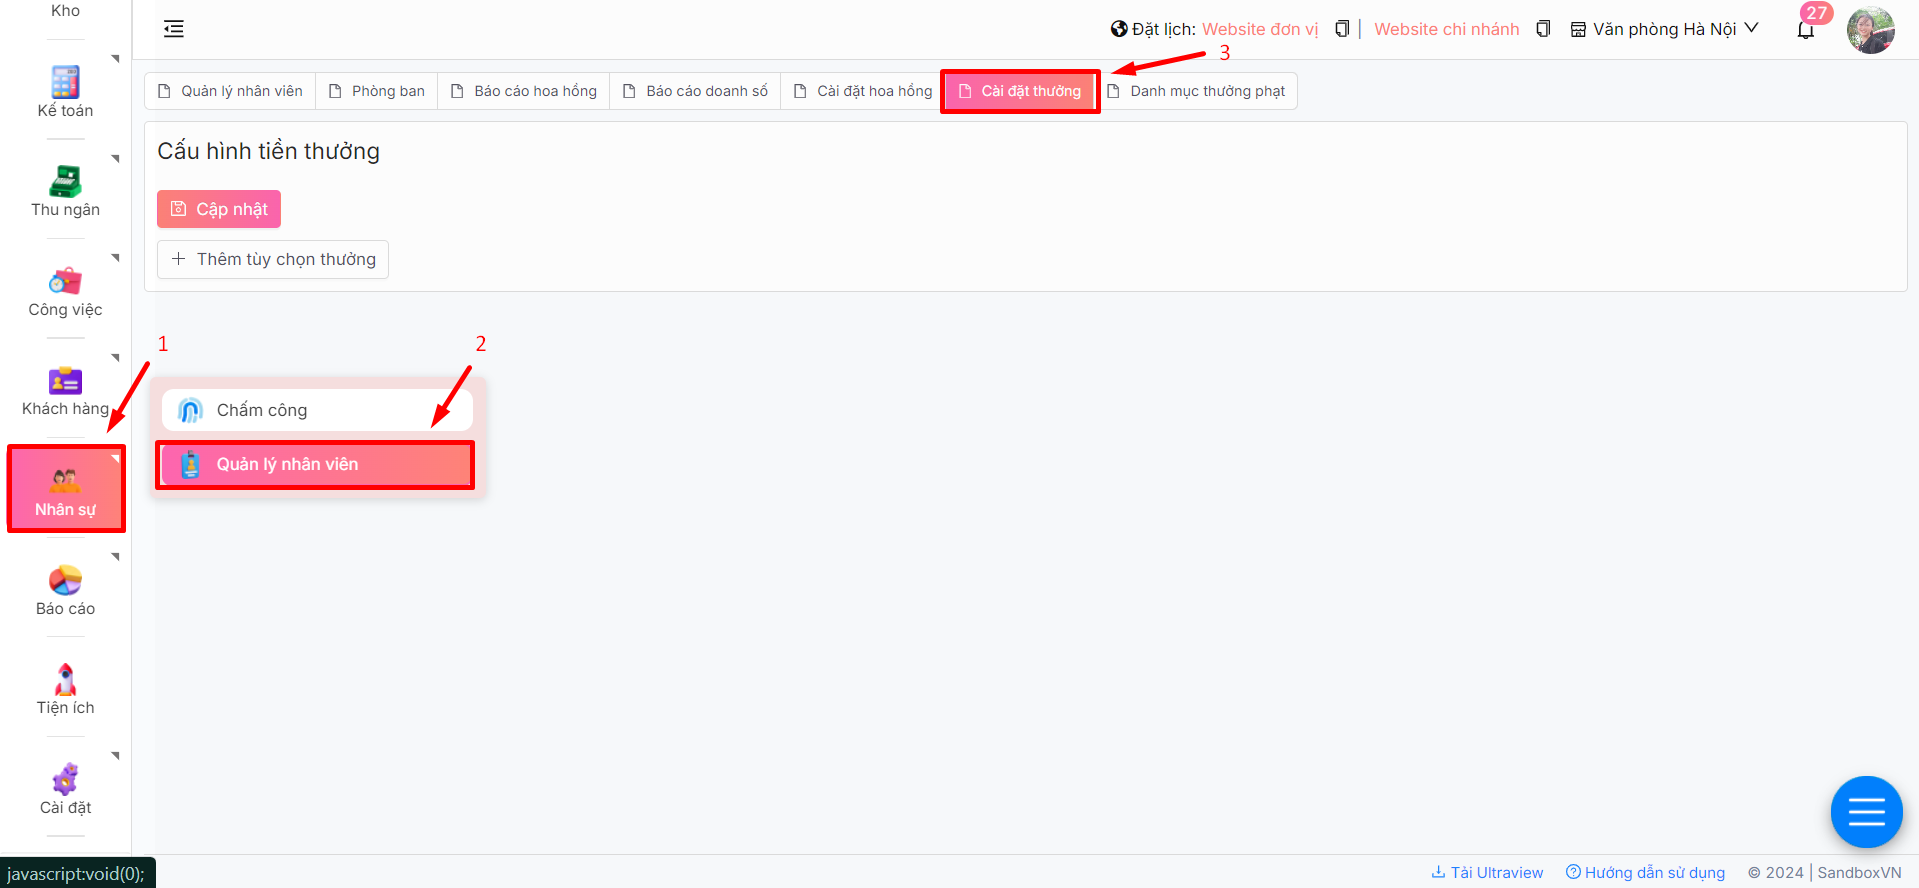
Task: Toggle the sidebar collapse hamburger icon
Action: (174, 29)
